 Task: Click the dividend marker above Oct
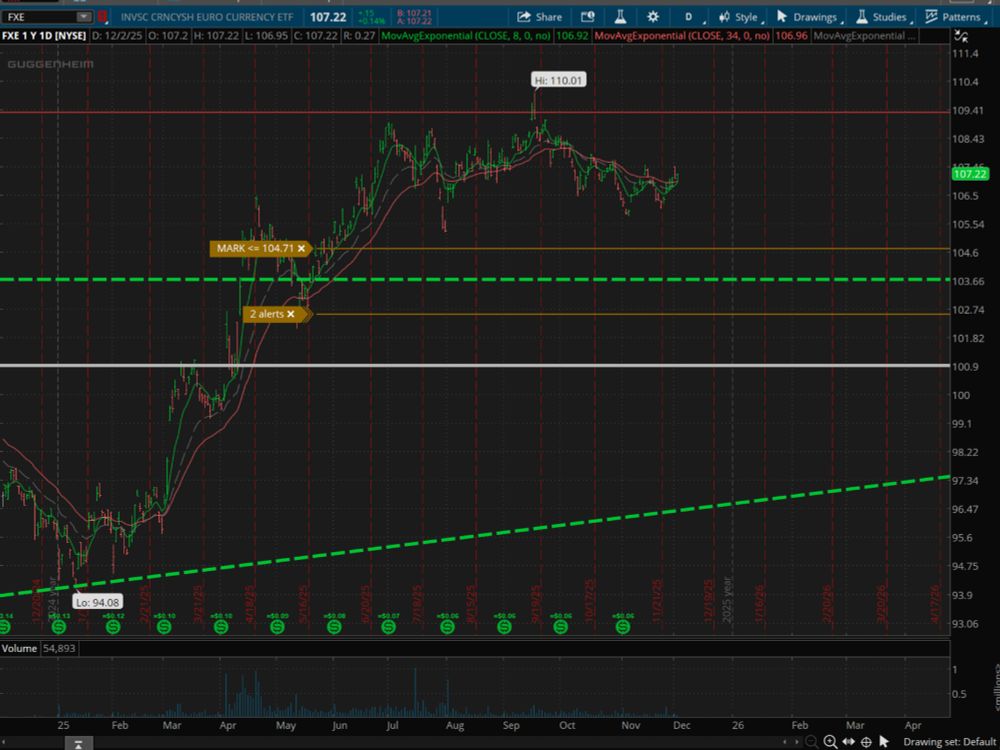click(561, 627)
